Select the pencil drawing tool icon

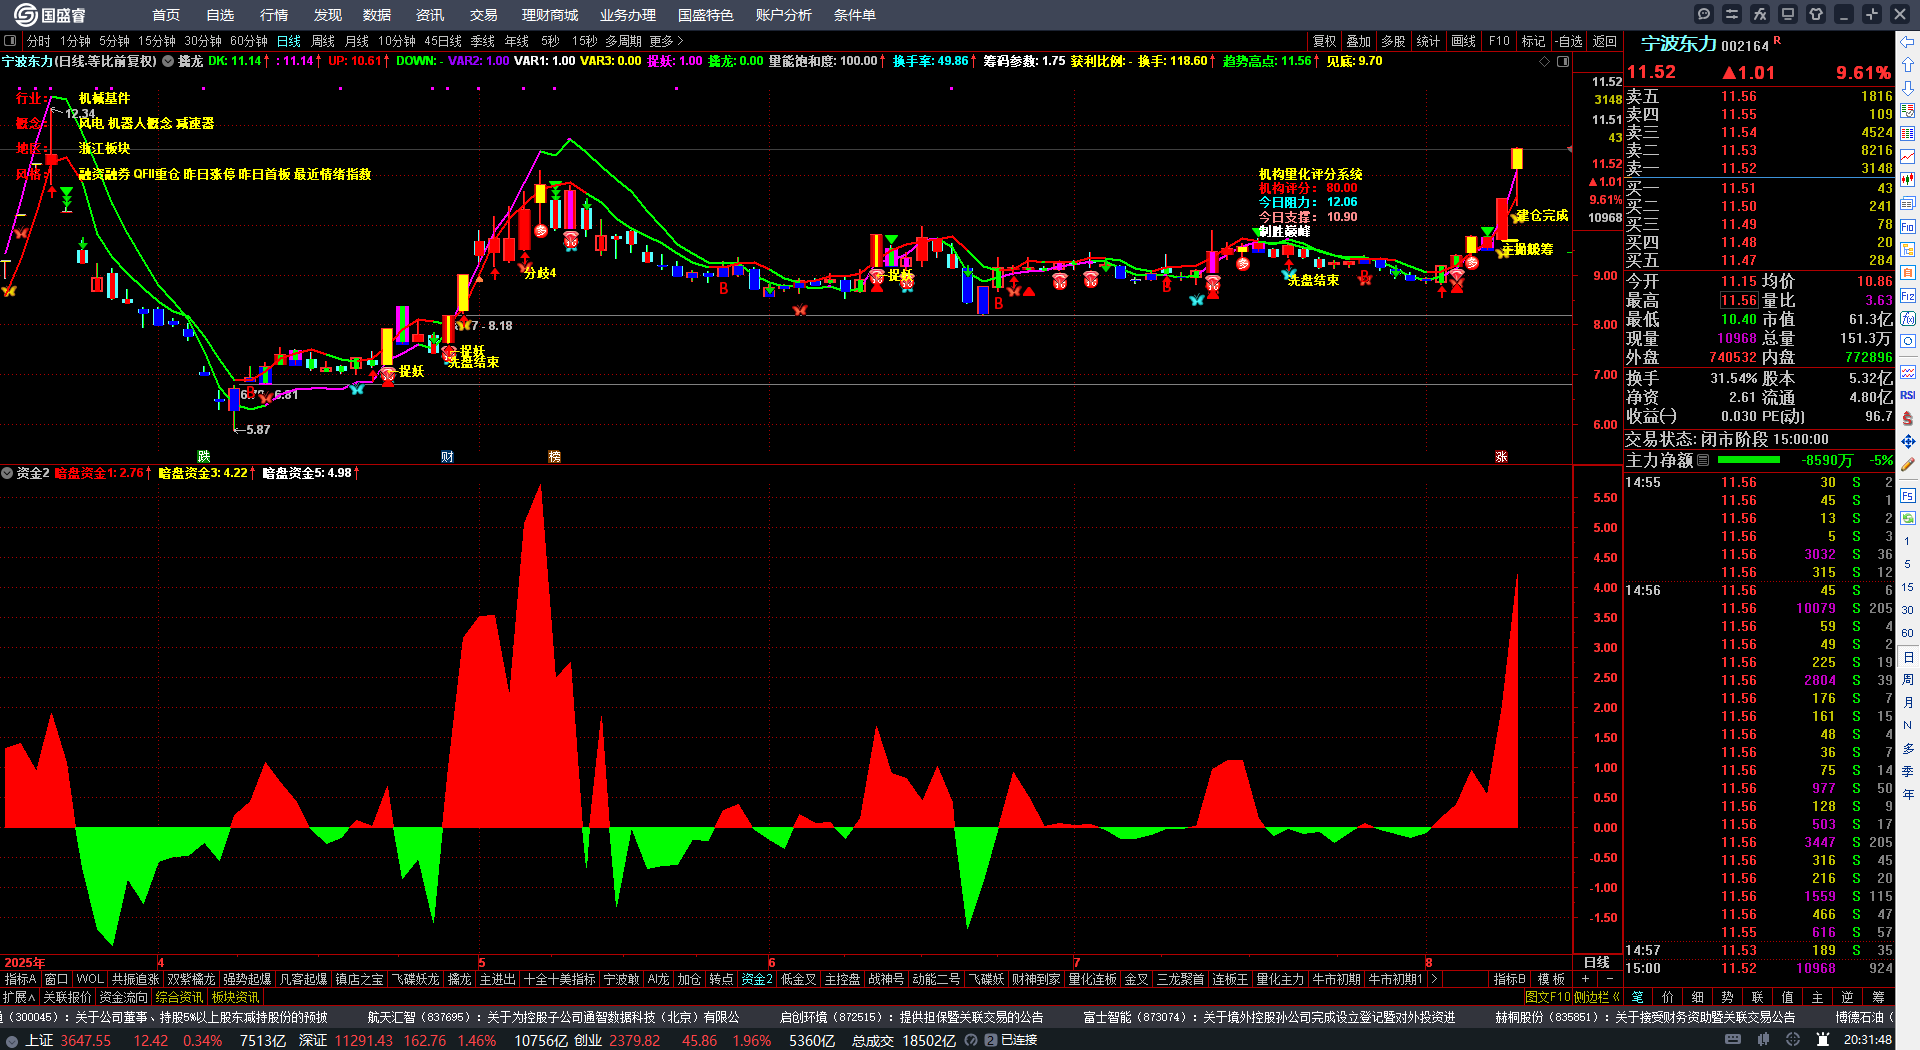[x=1908, y=464]
